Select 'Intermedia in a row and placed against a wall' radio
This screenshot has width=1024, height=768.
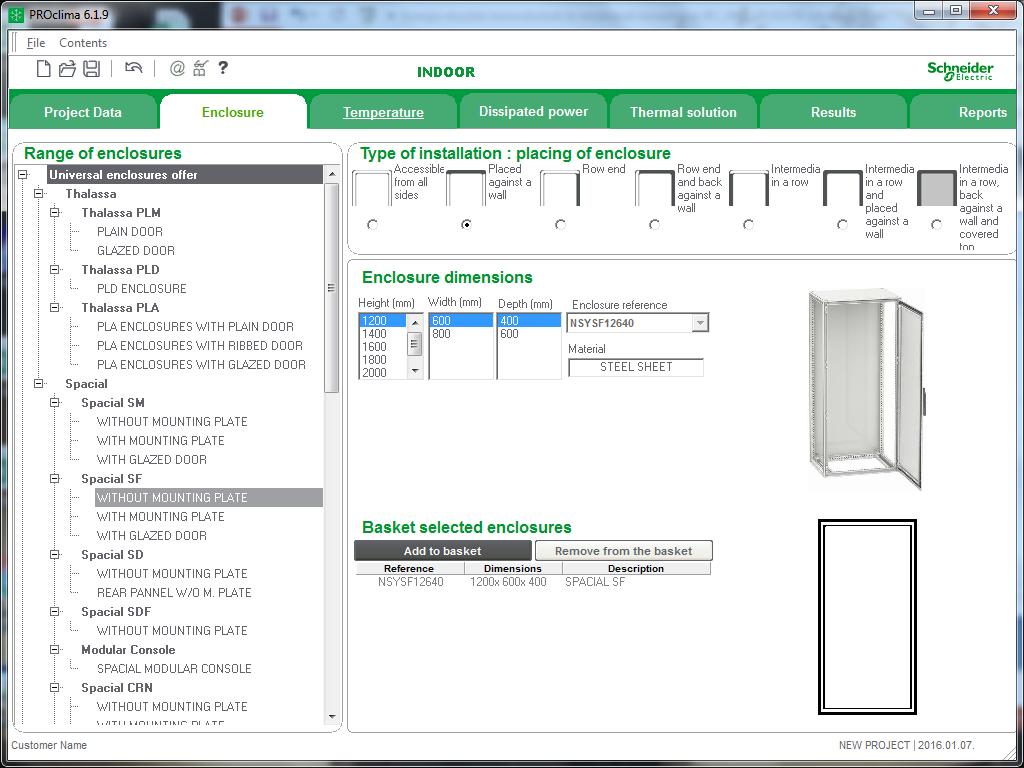tap(842, 224)
